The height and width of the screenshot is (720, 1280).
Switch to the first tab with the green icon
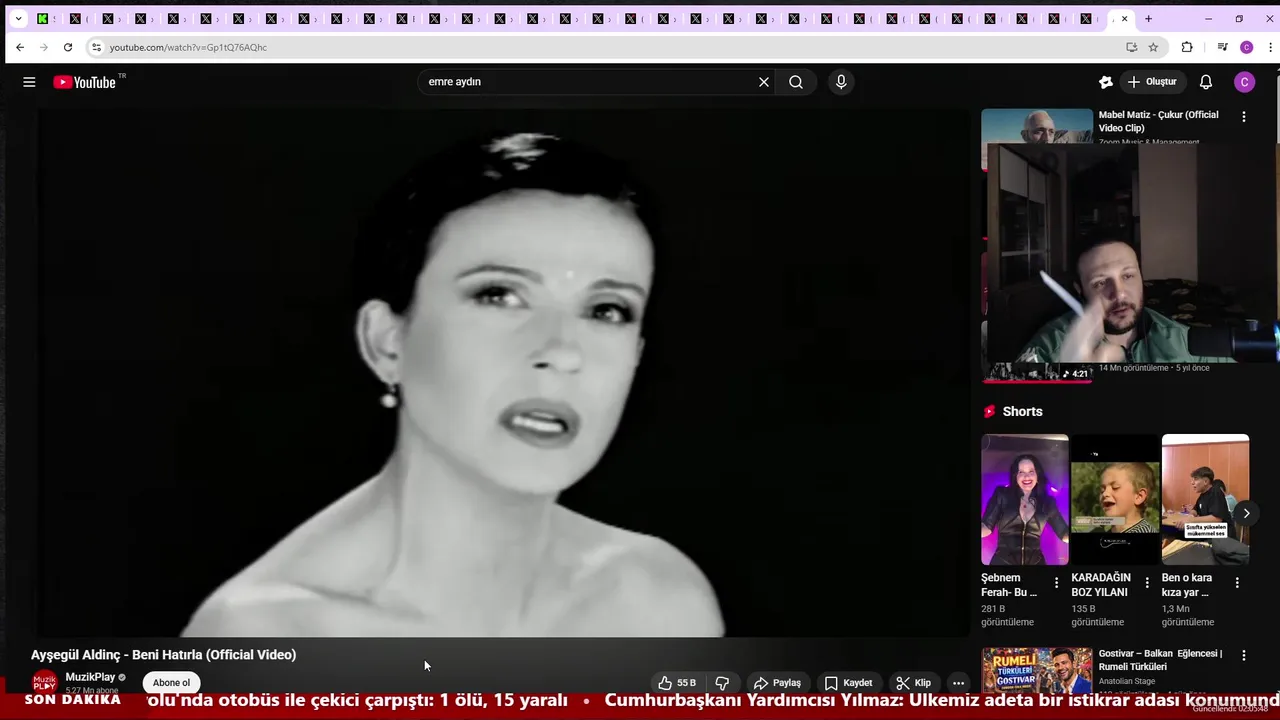pos(42,18)
